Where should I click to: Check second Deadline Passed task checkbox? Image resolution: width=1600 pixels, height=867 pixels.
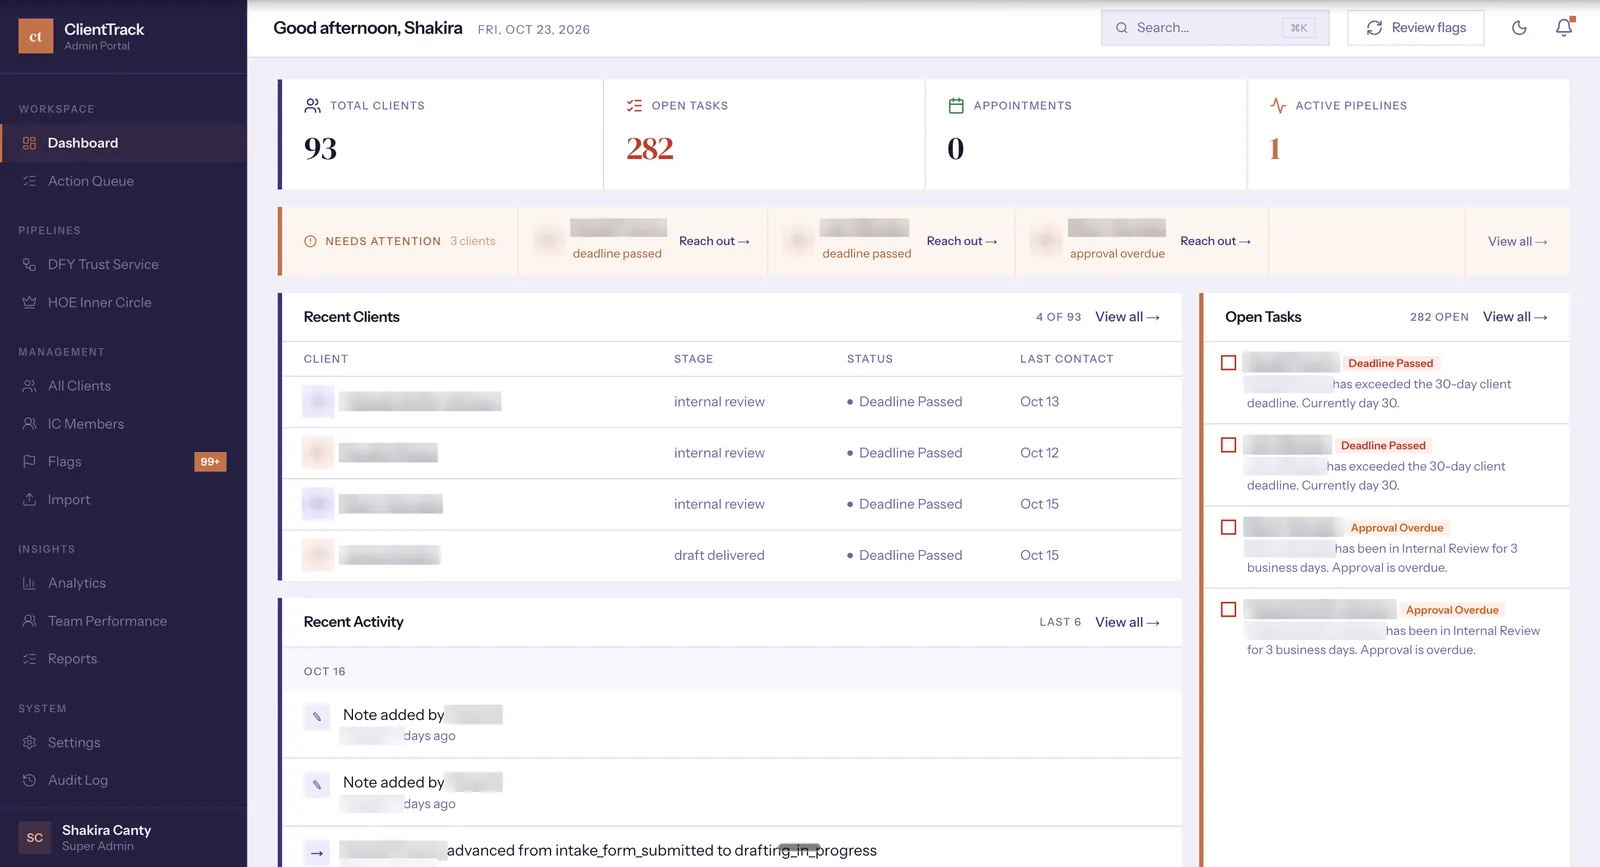pyautogui.click(x=1229, y=445)
